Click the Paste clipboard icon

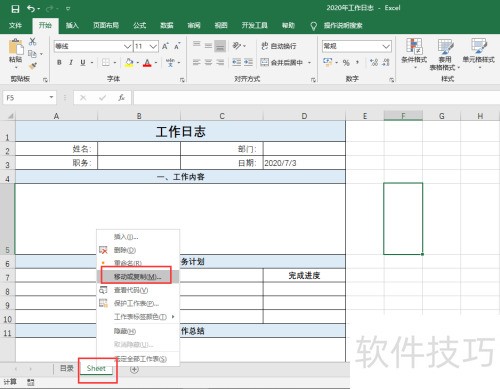16,47
